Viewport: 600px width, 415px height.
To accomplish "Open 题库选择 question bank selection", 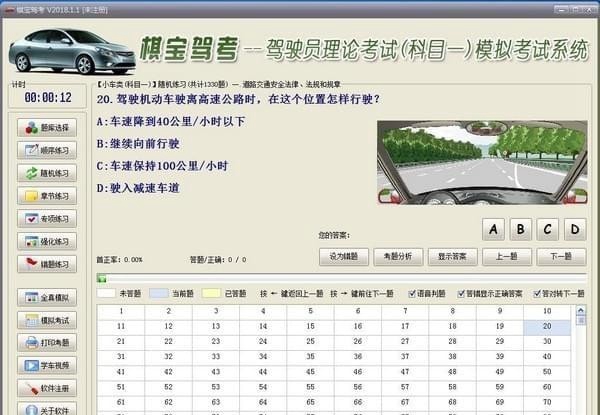I will [47, 128].
